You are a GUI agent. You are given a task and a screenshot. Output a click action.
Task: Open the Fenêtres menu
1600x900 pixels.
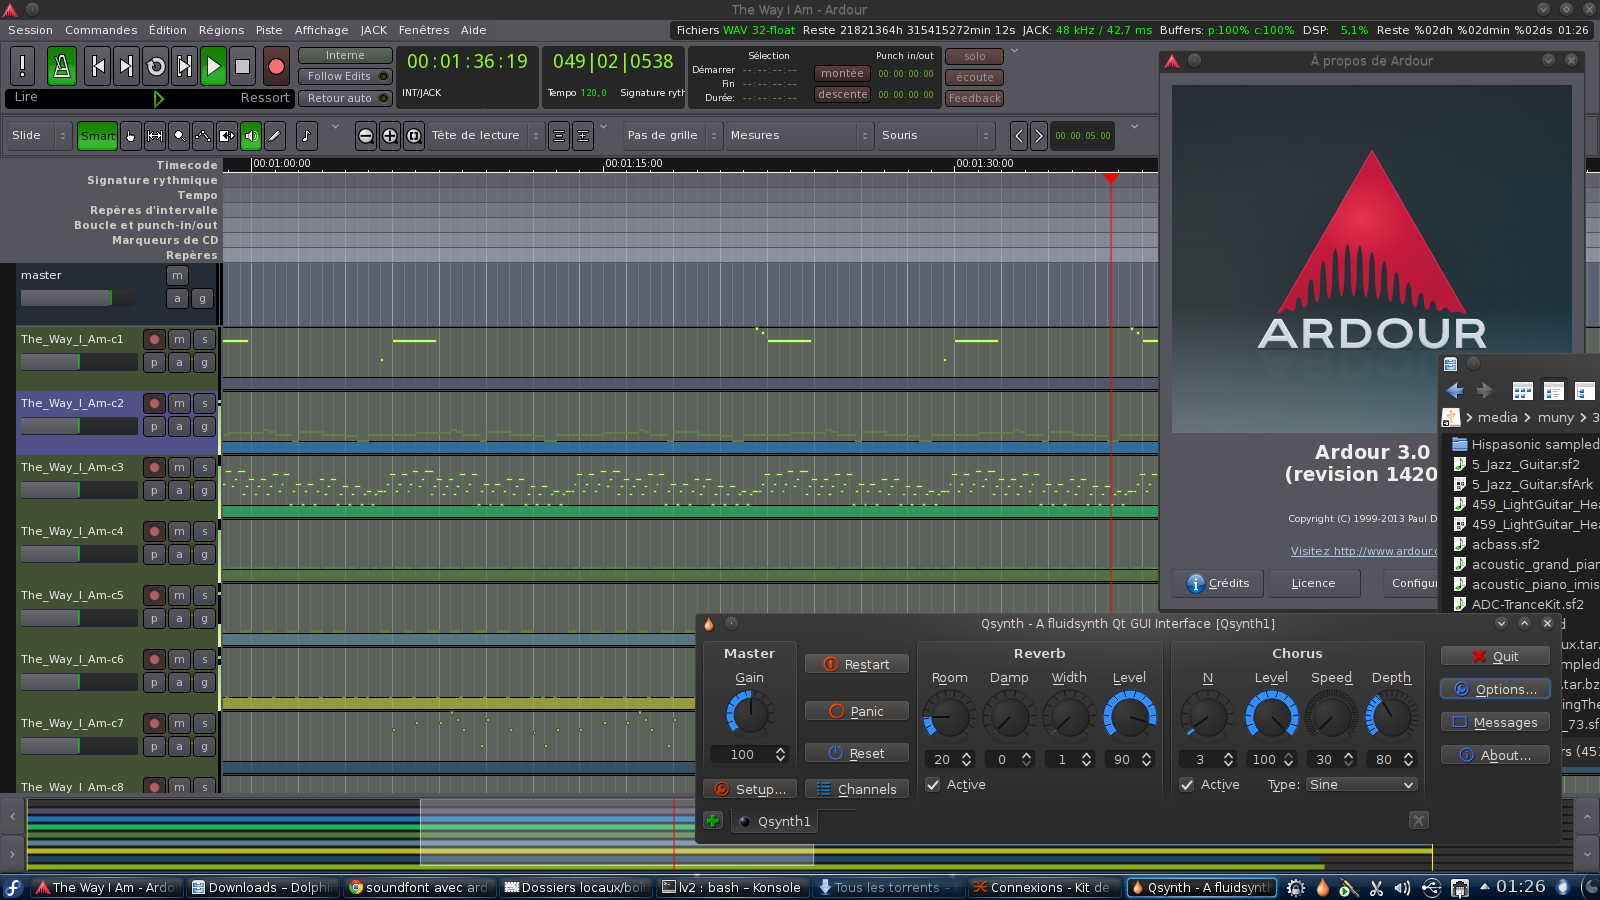pyautogui.click(x=424, y=30)
